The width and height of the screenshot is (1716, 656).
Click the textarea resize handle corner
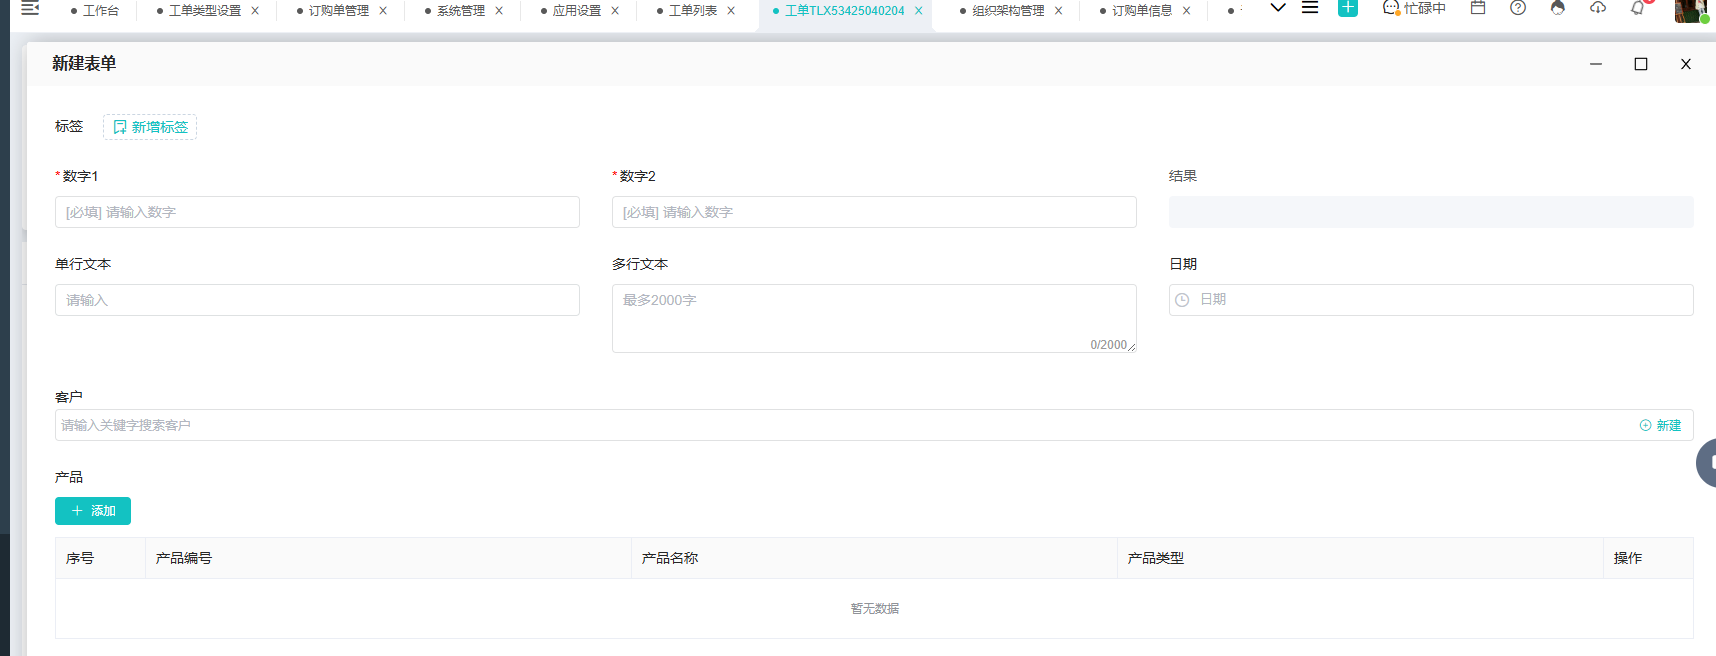pyautogui.click(x=1131, y=347)
